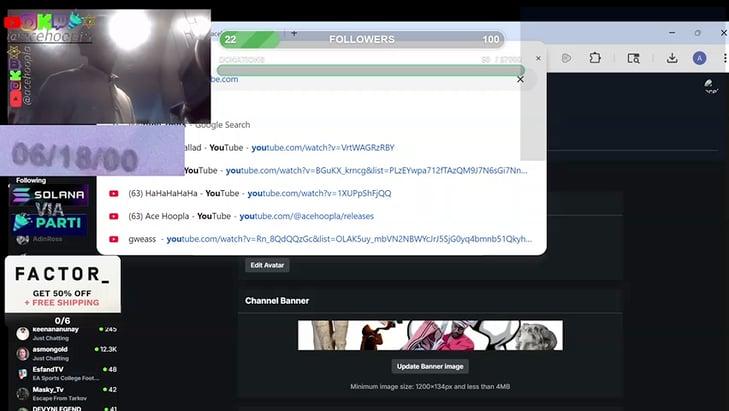
Task: Click the Masky_Tv avatar icon
Action: [x=22, y=394]
